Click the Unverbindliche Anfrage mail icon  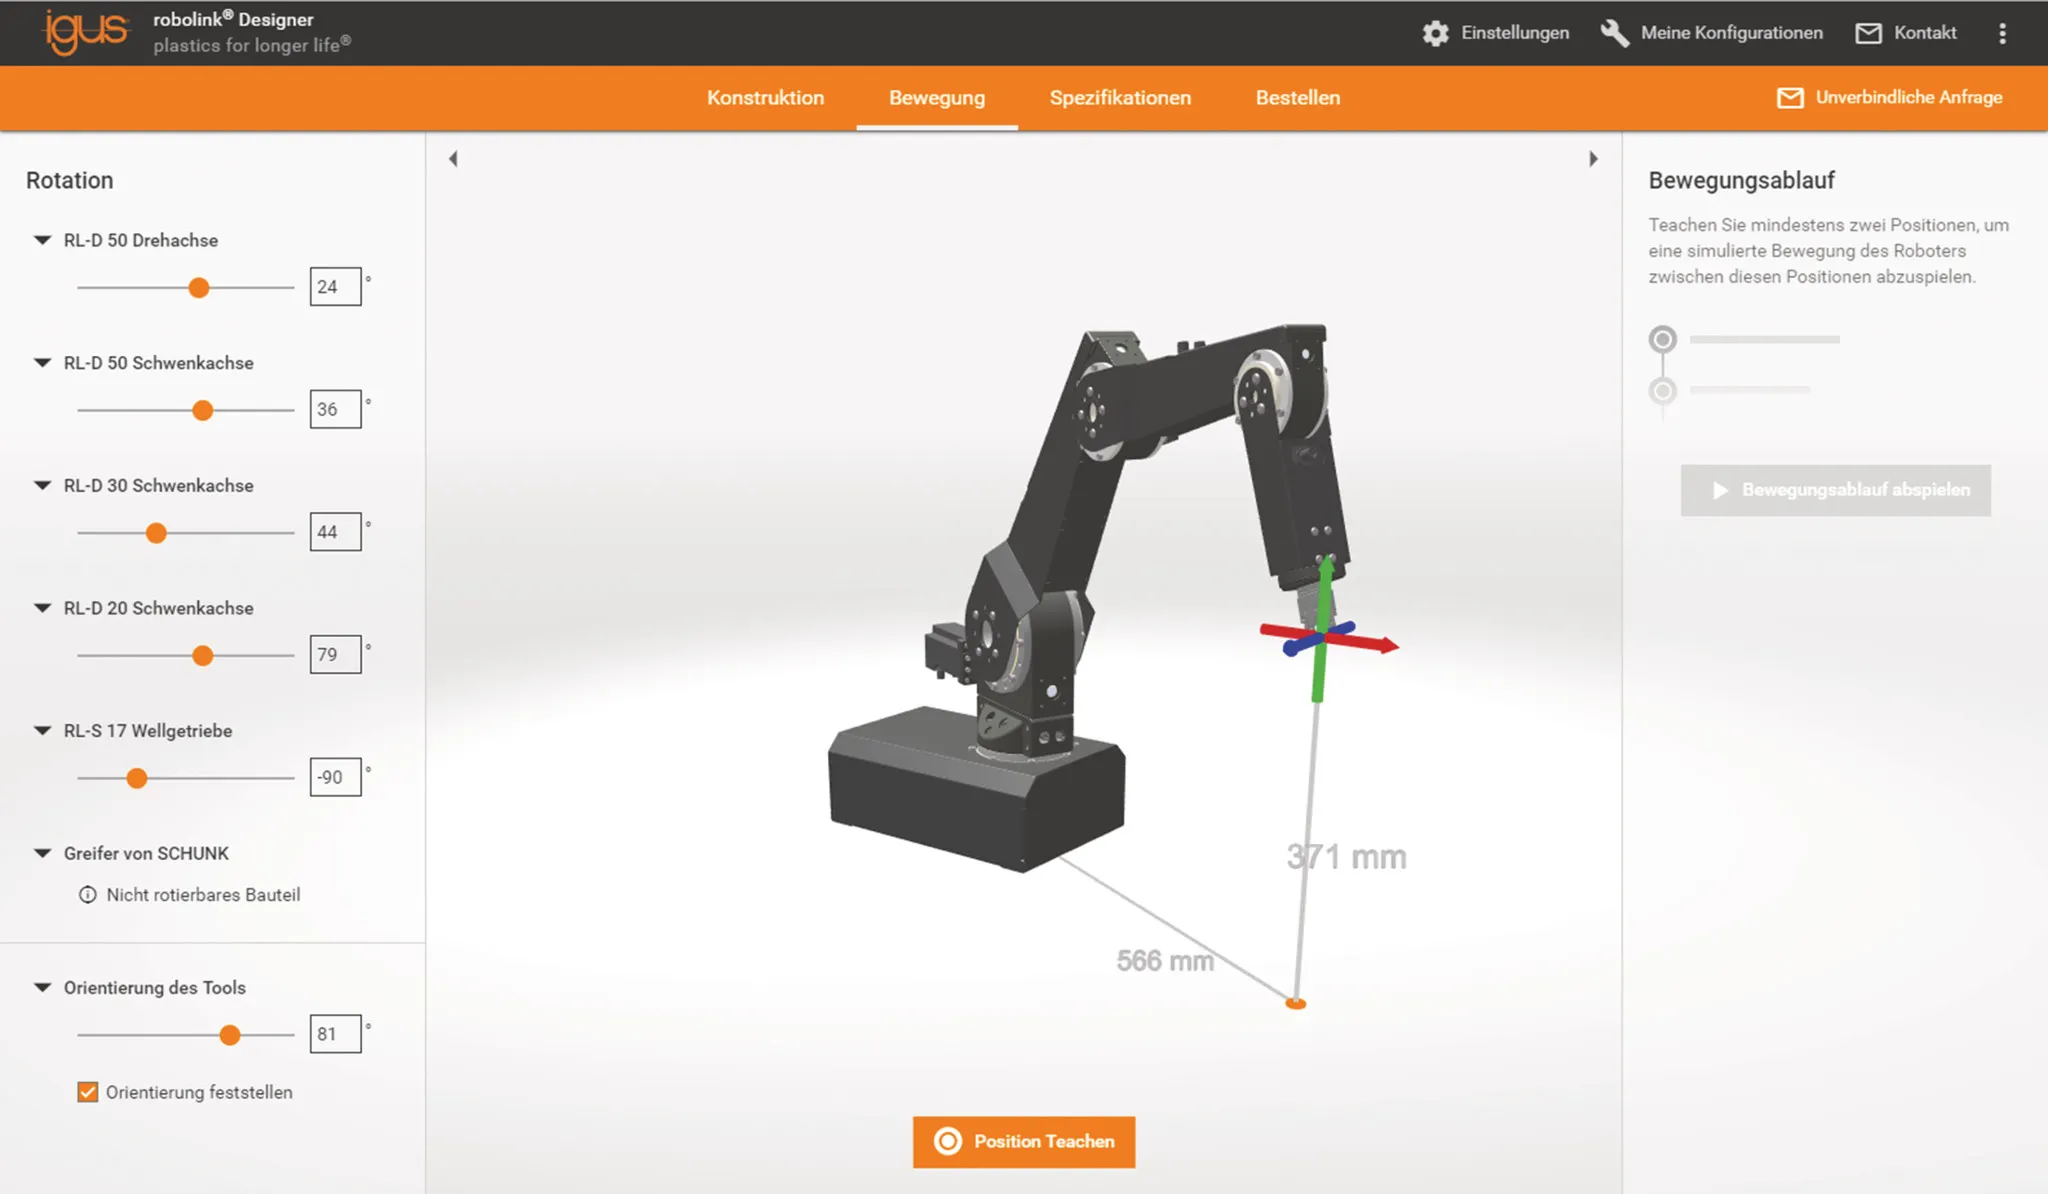1789,97
